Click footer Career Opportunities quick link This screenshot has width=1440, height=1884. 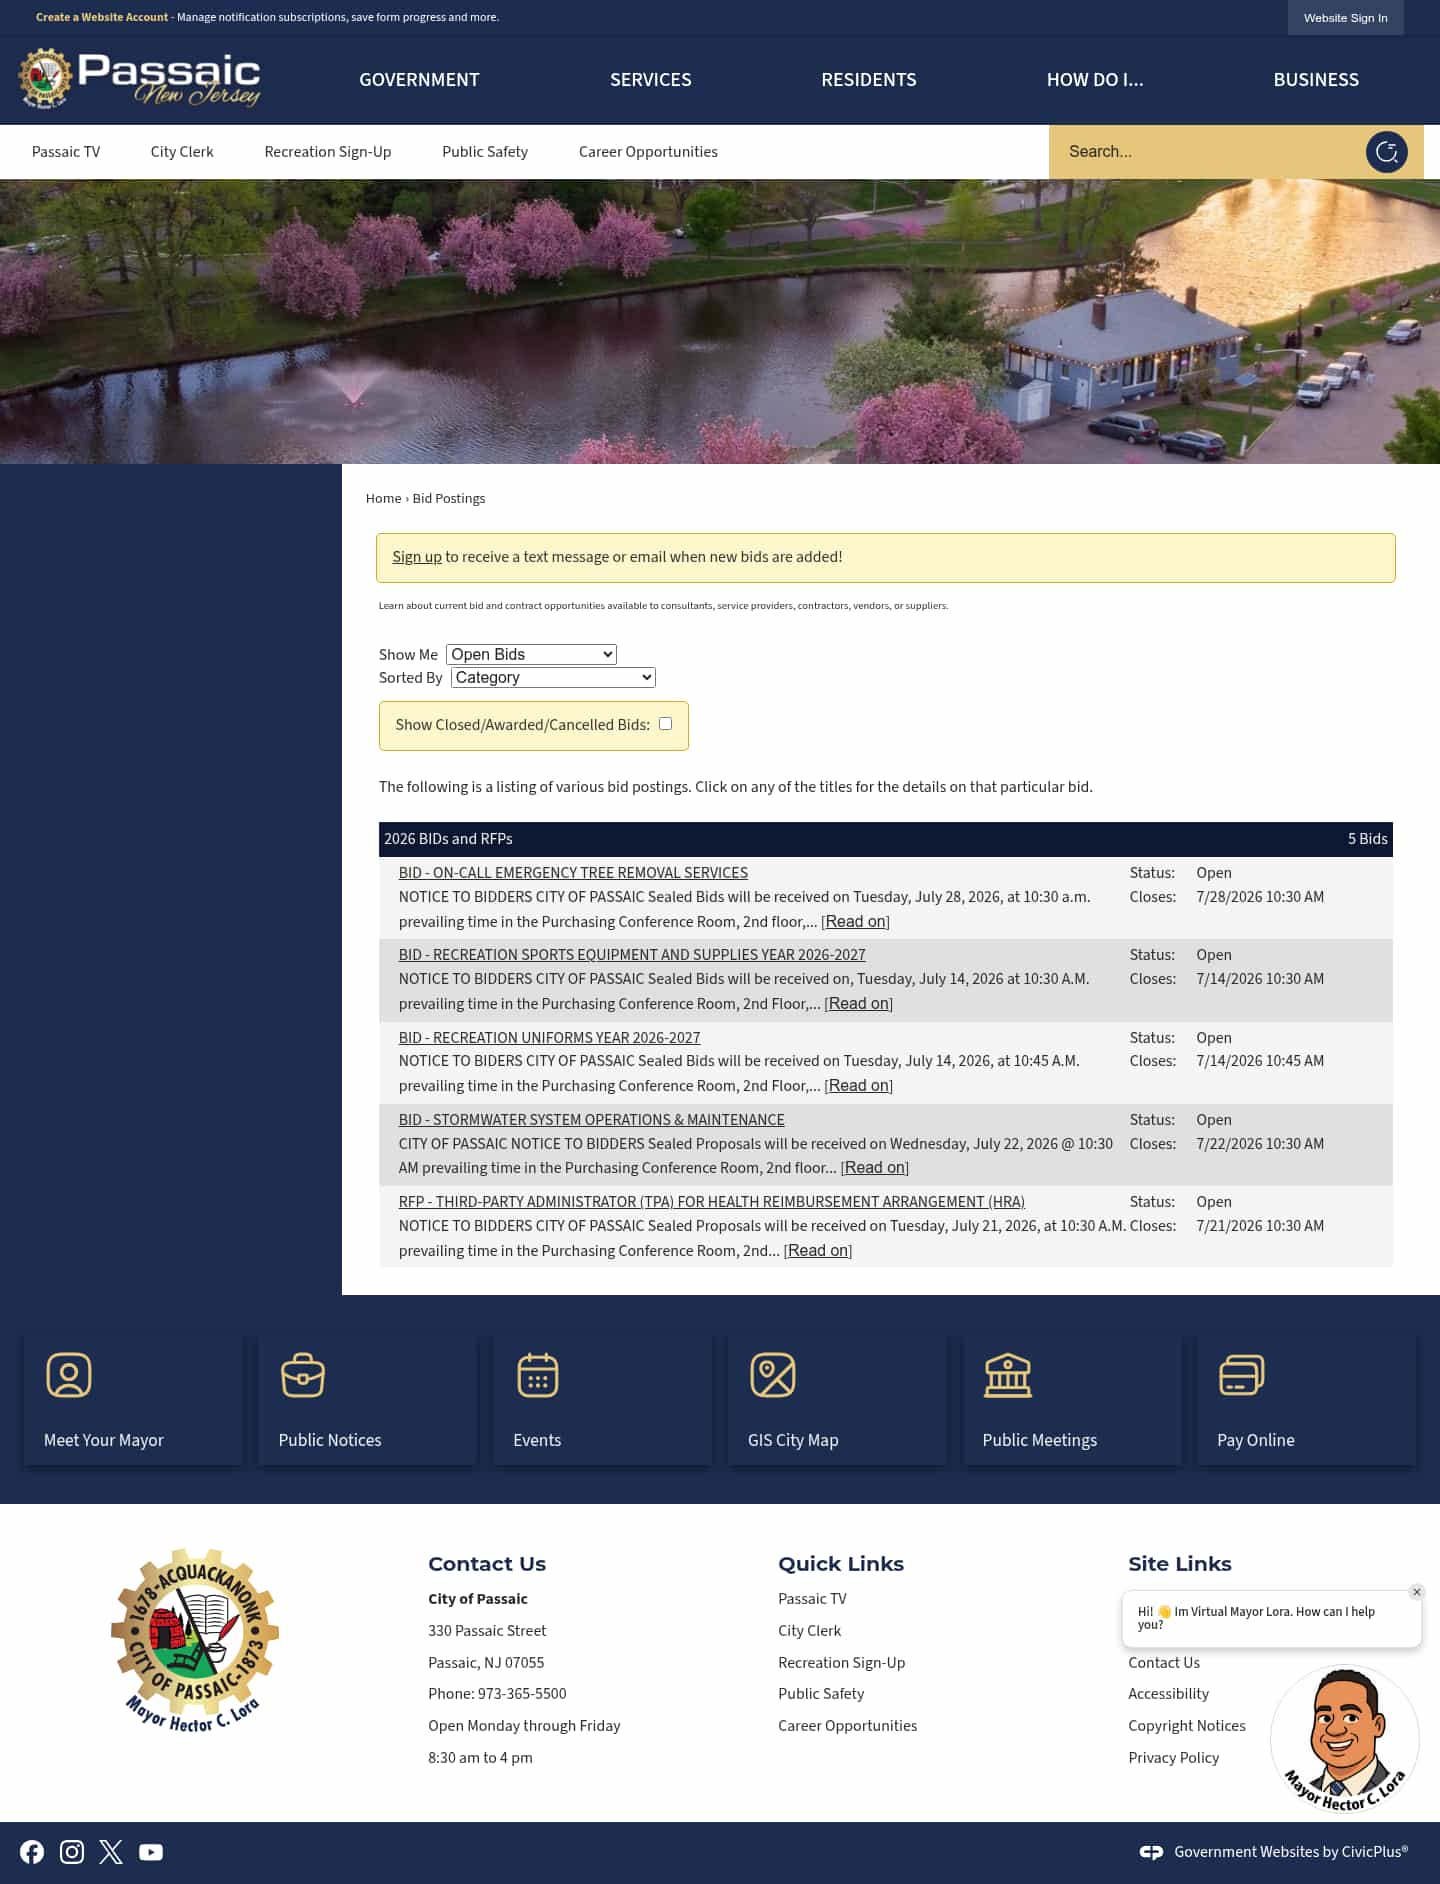847,1726
